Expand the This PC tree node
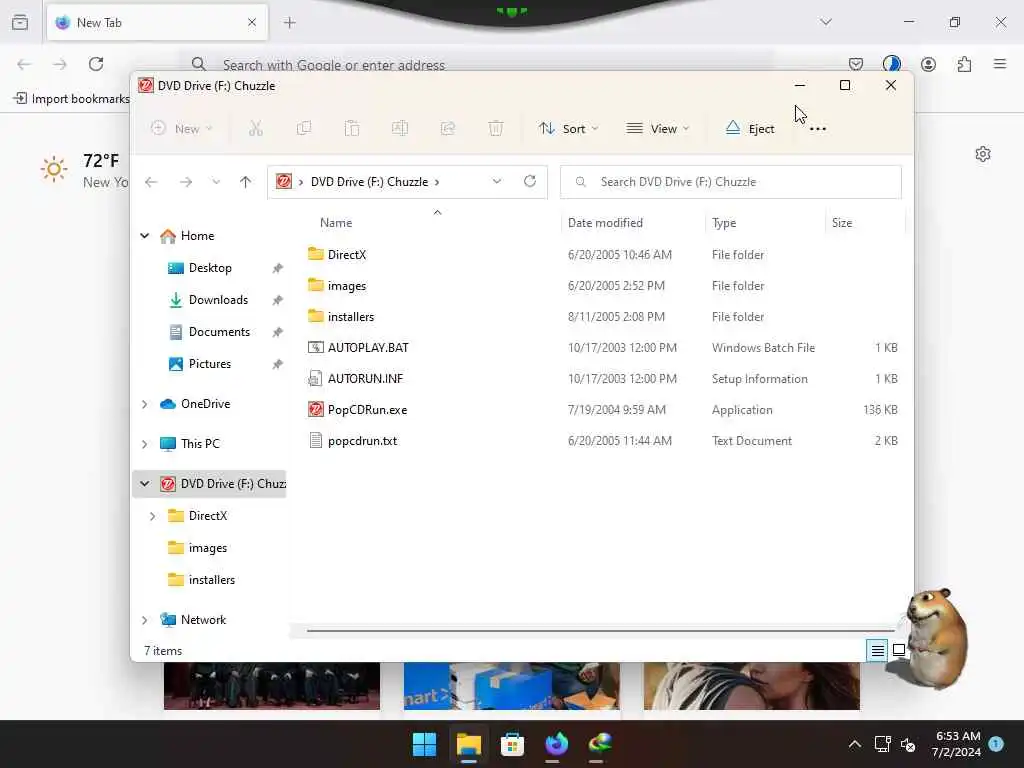Image resolution: width=1024 pixels, height=768 pixels. coord(144,444)
